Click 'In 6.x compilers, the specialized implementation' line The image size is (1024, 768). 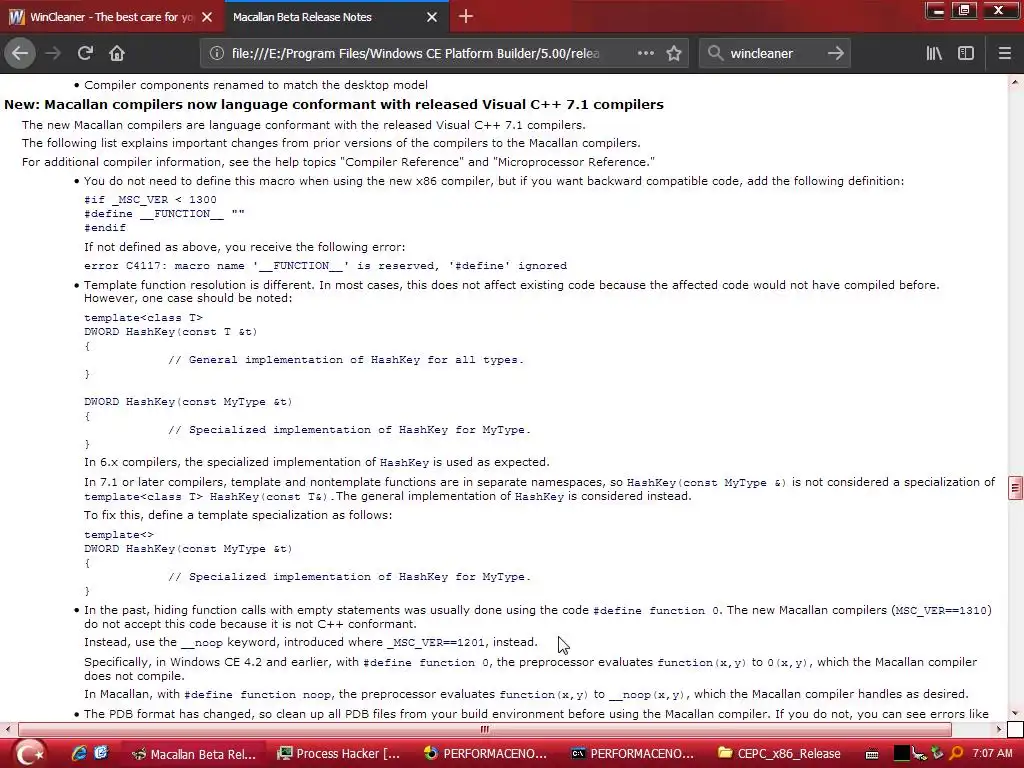pos(317,462)
